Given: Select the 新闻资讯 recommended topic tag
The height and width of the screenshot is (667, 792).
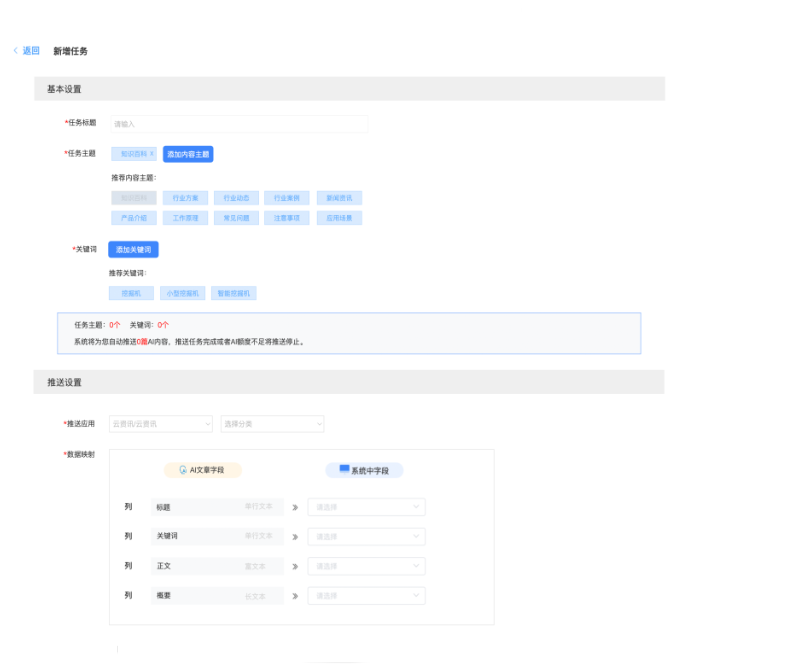Looking at the screenshot, I should (x=339, y=198).
